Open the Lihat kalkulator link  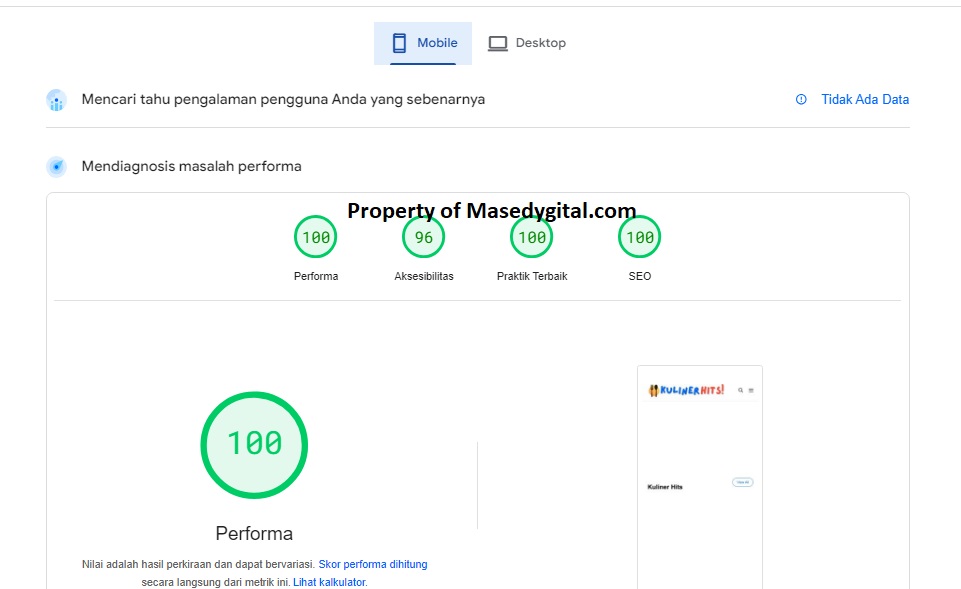[x=329, y=582]
